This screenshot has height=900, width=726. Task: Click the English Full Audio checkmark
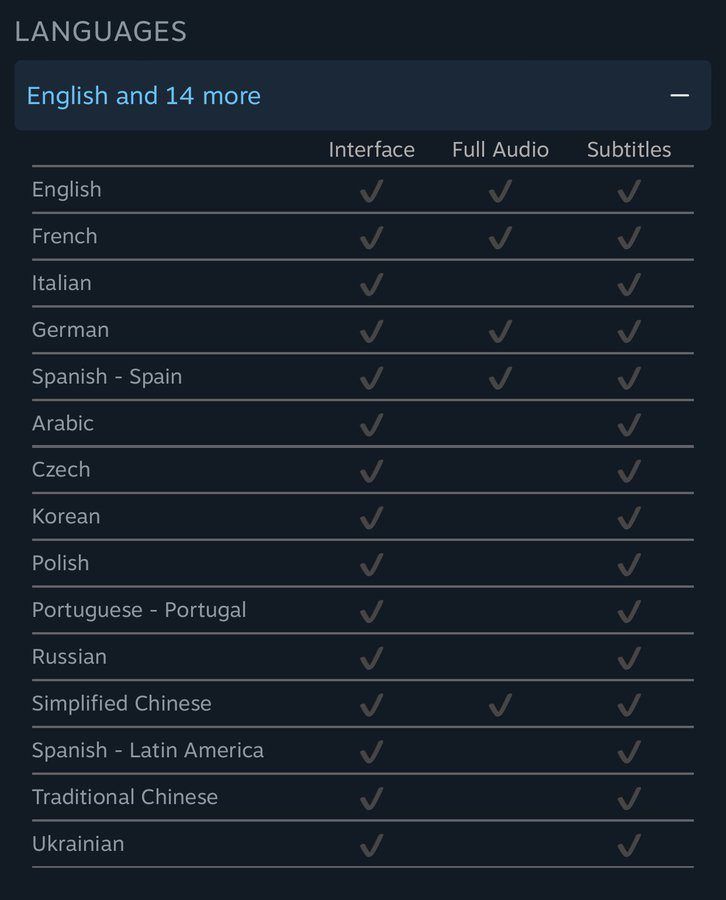point(500,190)
